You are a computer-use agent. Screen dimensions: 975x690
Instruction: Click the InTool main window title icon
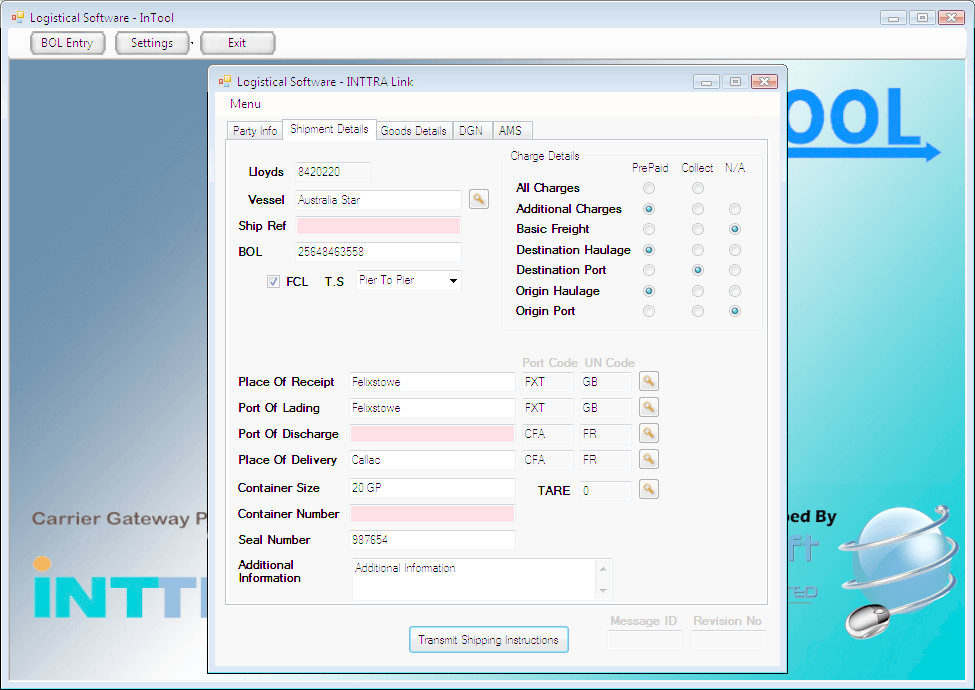pos(17,17)
